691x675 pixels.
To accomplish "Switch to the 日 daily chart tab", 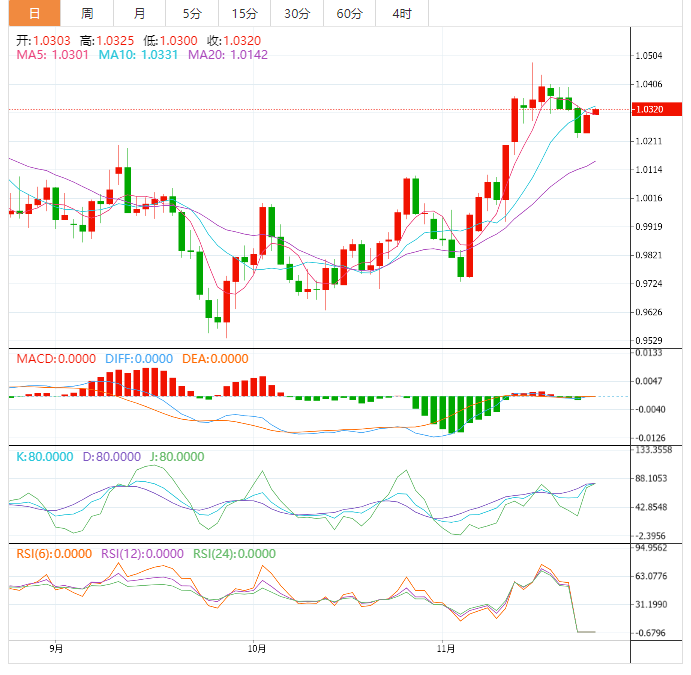I will [35, 13].
